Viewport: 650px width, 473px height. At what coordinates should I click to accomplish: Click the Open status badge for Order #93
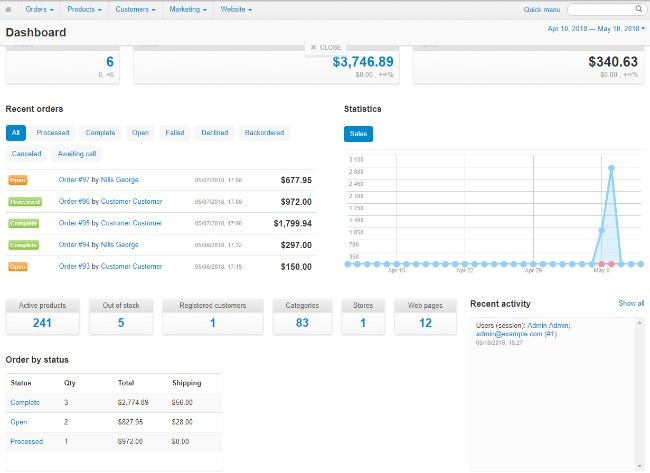pos(18,267)
